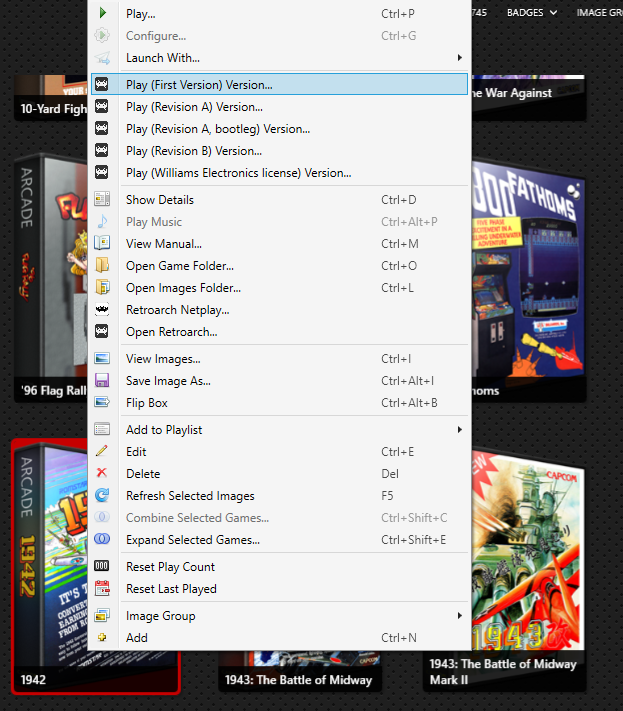Click the View Images picture icon

[102, 358]
